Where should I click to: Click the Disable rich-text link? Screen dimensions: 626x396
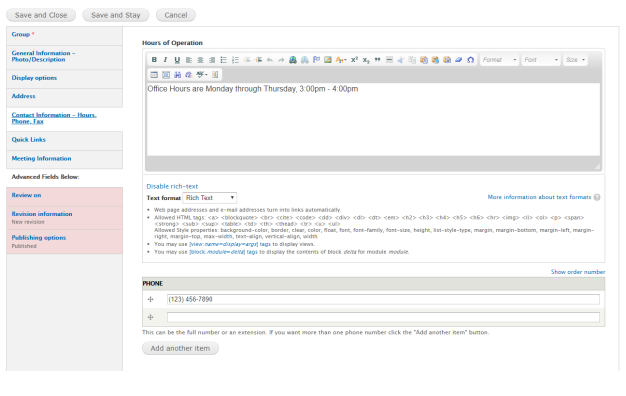(x=172, y=186)
